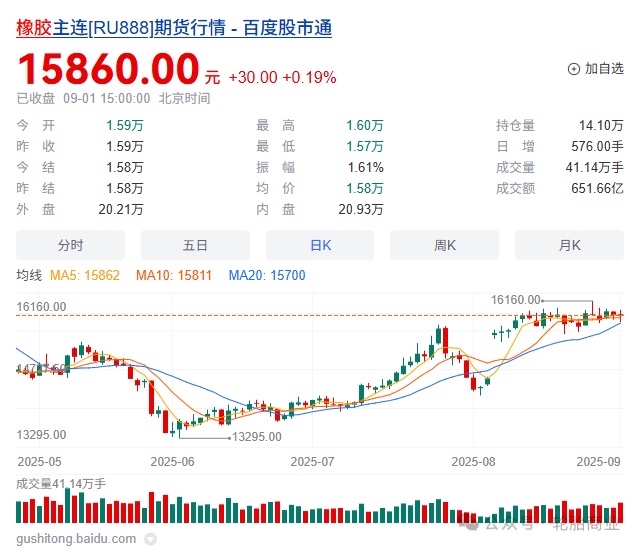Click the percentage change +0.19%

[x=309, y=77]
